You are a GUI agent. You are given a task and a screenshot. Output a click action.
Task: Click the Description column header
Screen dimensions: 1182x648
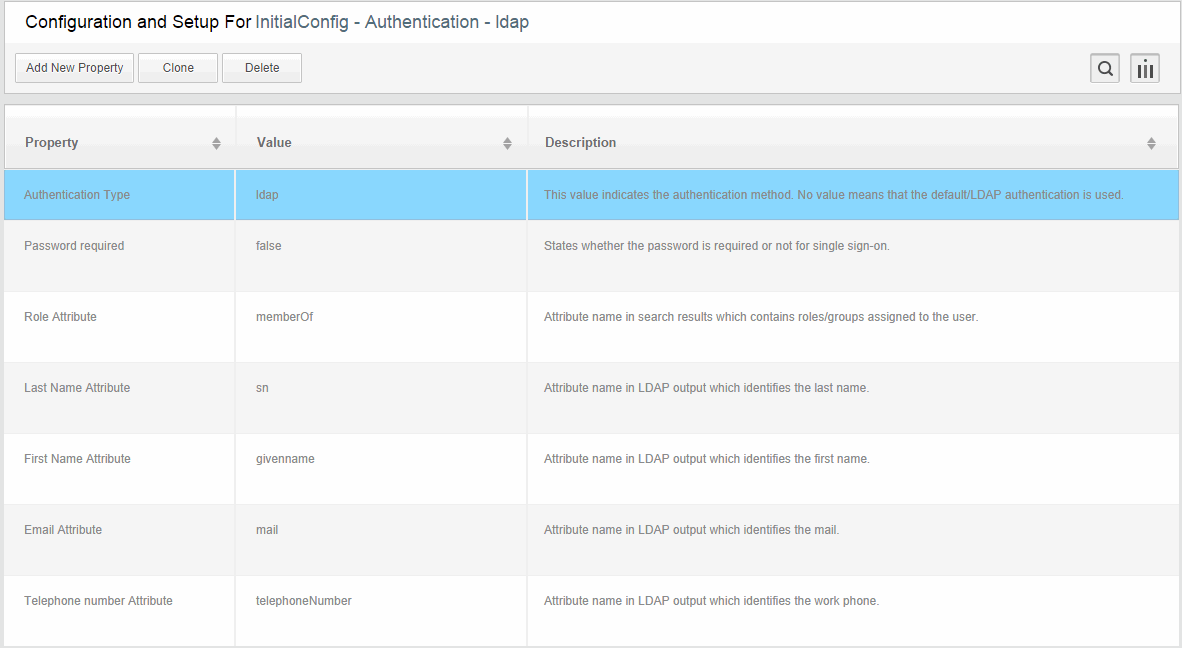(x=581, y=143)
